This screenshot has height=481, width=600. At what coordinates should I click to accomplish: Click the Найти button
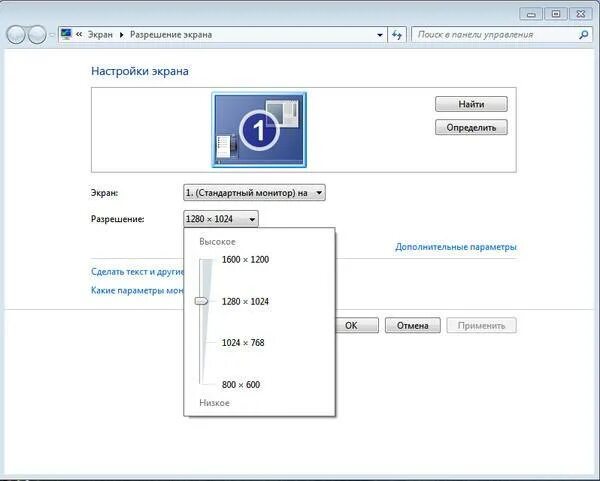point(471,104)
